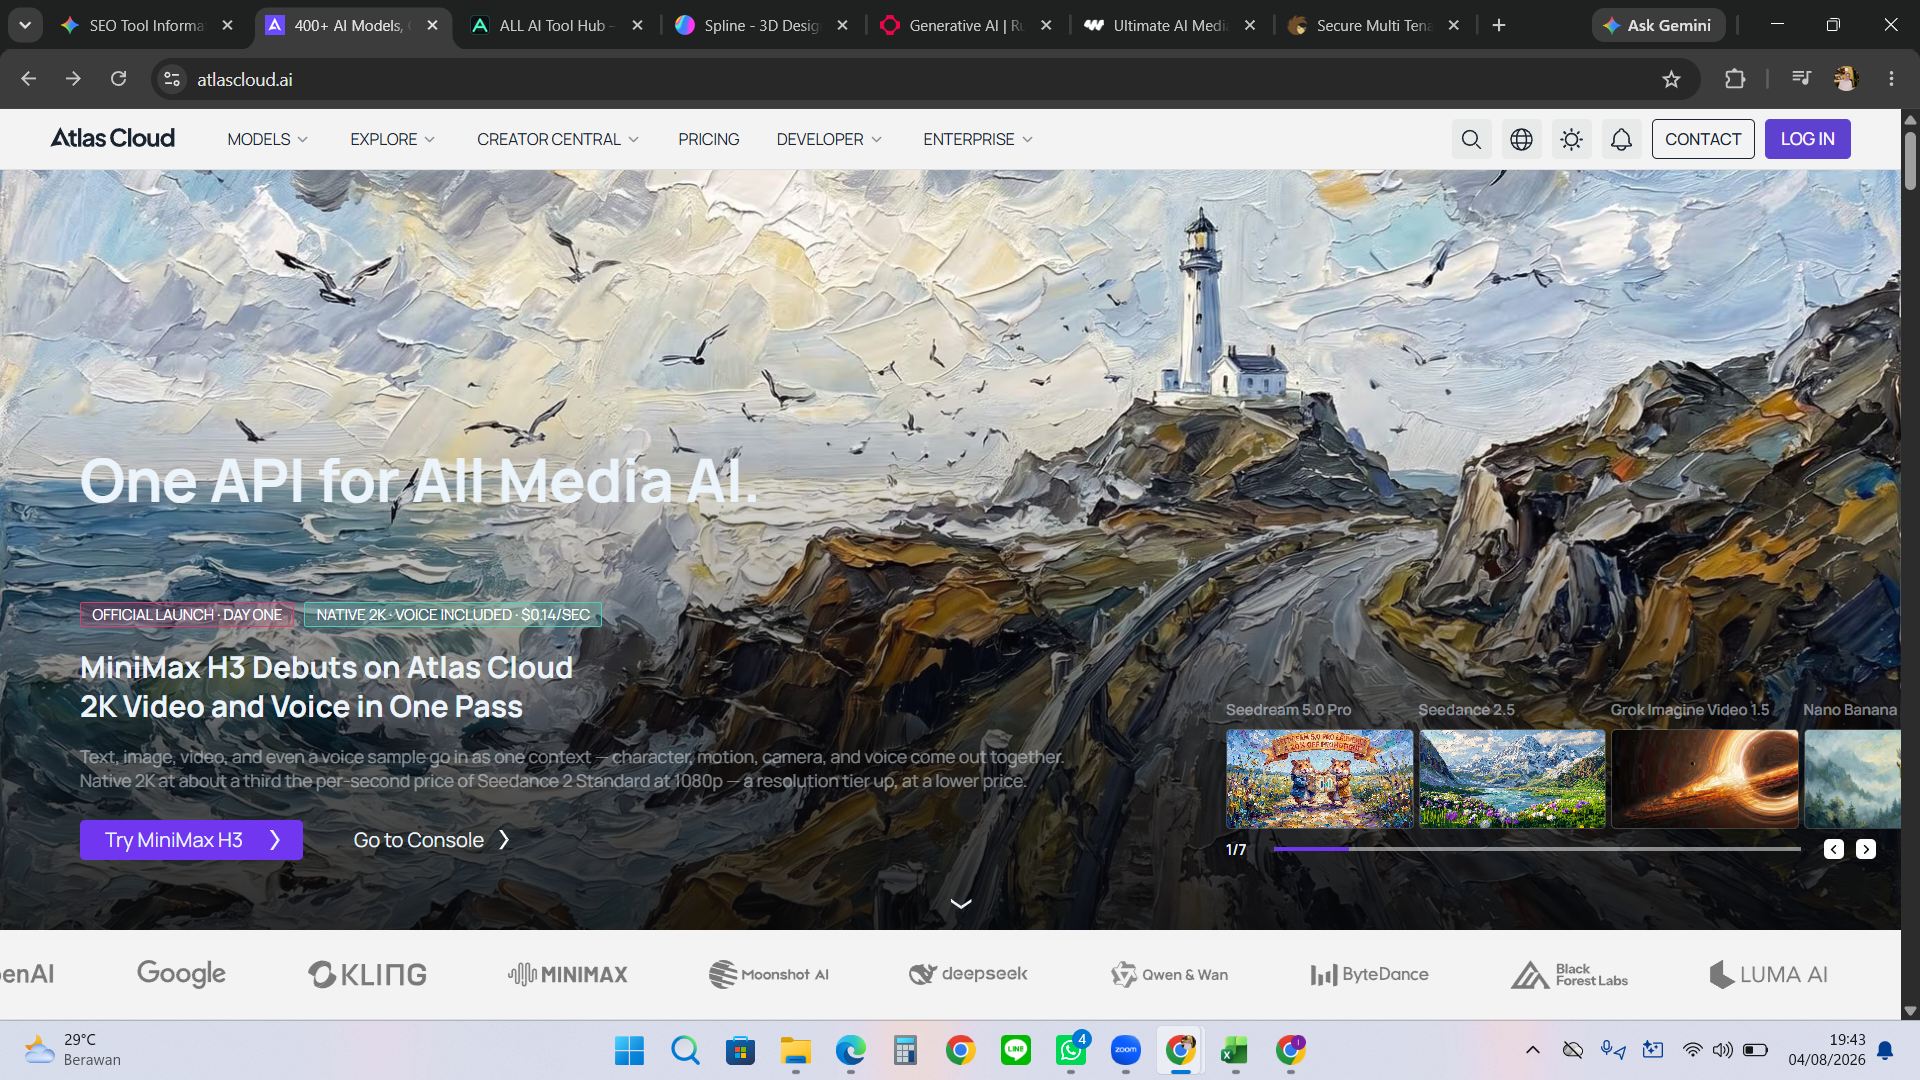Open Zoom from the taskbar
1920x1080 pixels.
1126,1050
